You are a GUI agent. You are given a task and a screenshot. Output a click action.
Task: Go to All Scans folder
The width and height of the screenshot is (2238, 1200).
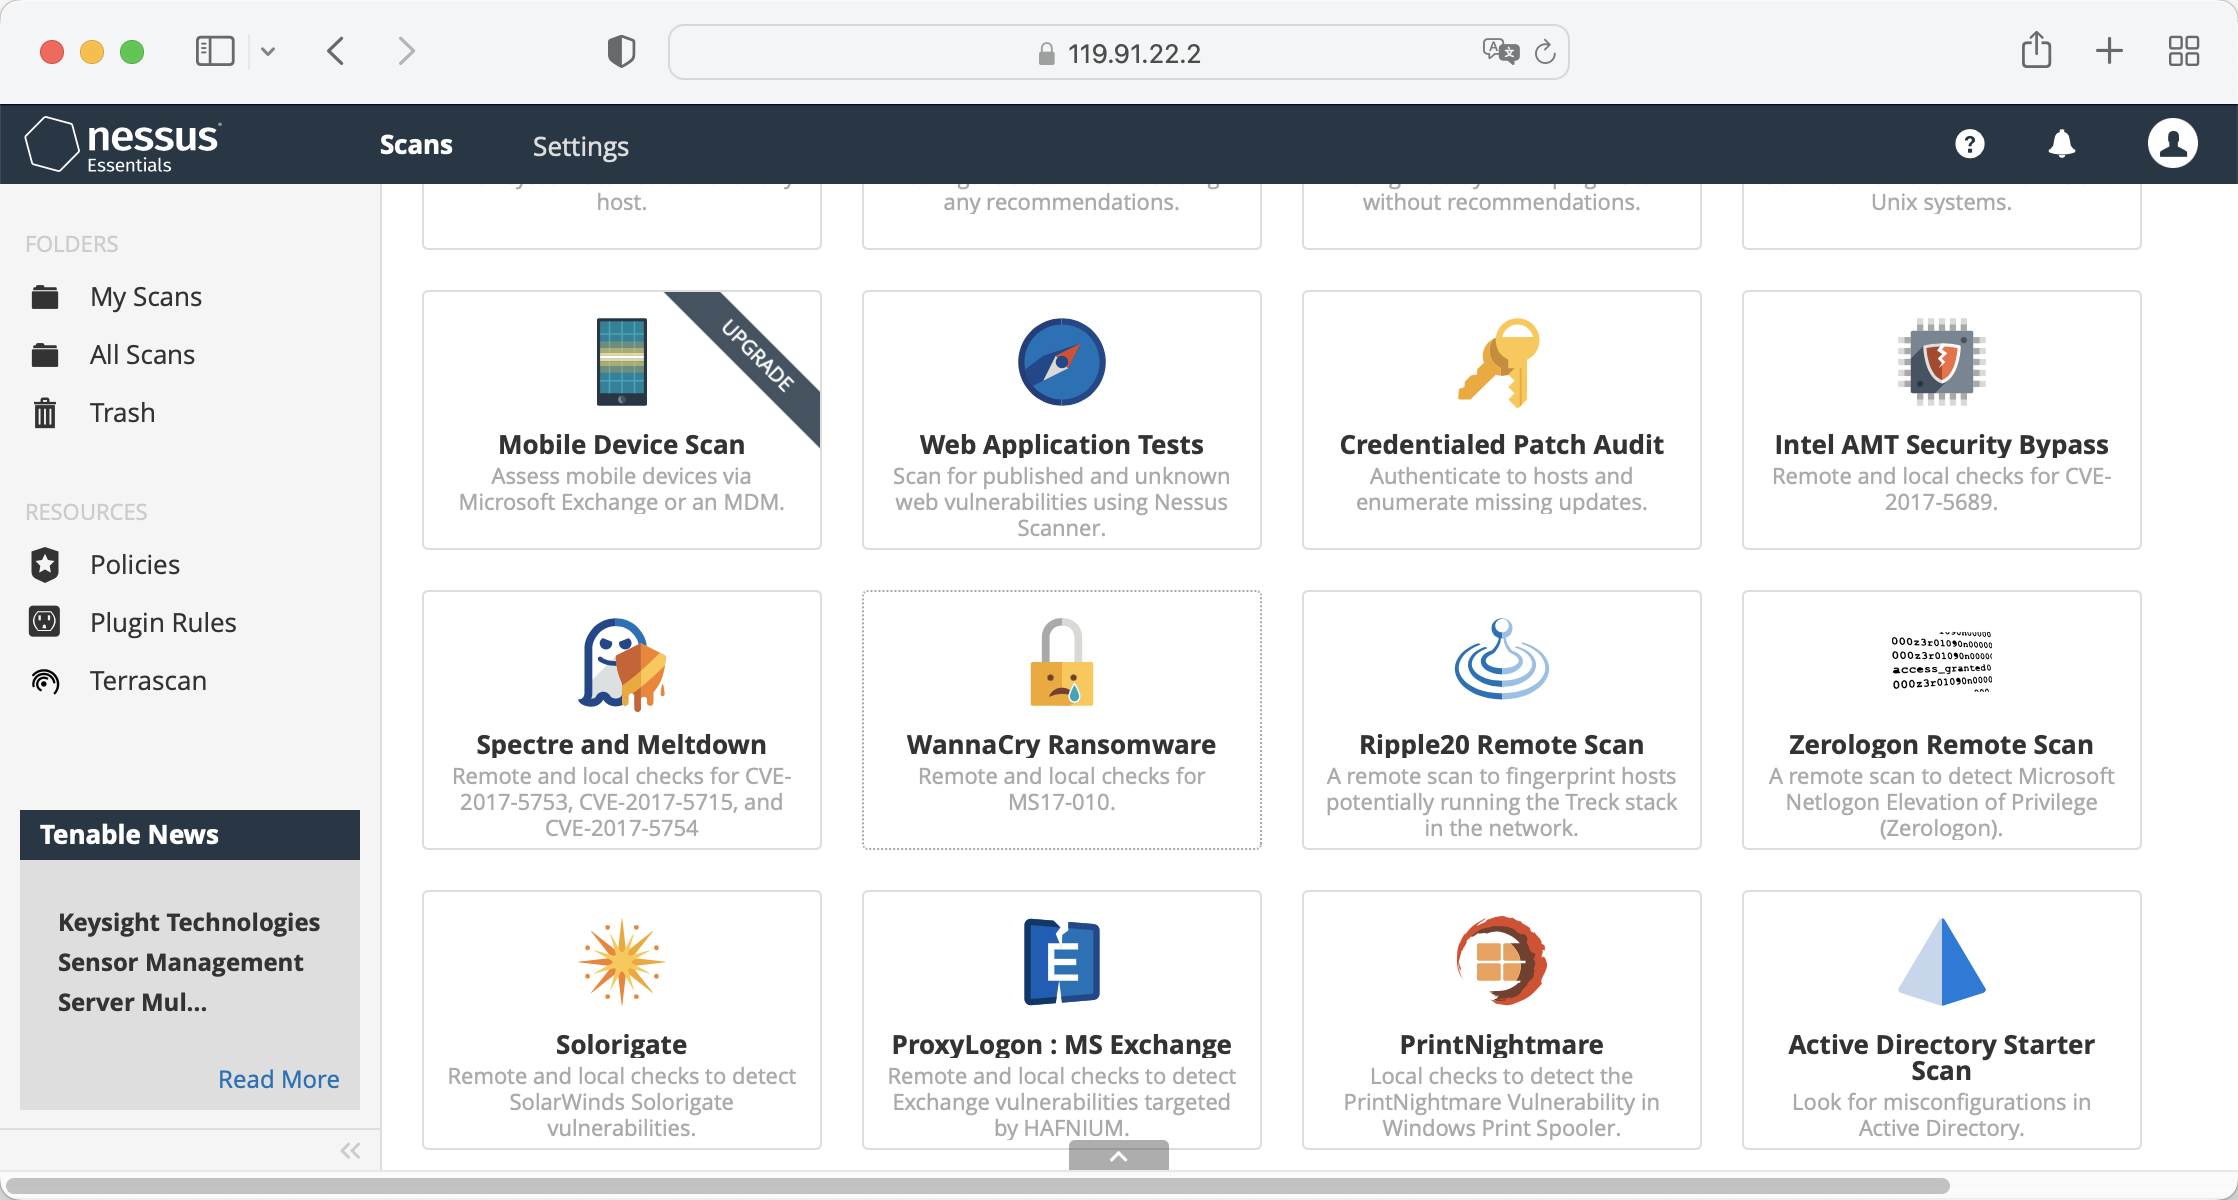point(142,355)
